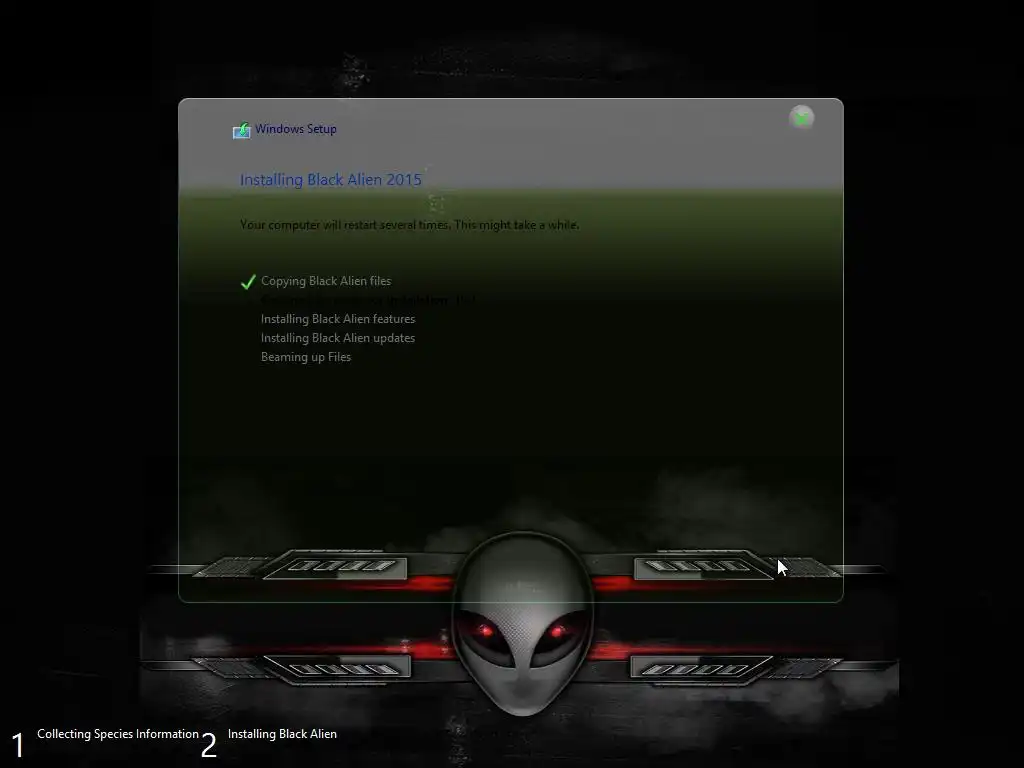Click the green checkmark beside Copying files
The width and height of the screenshot is (1024, 768).
coord(248,282)
